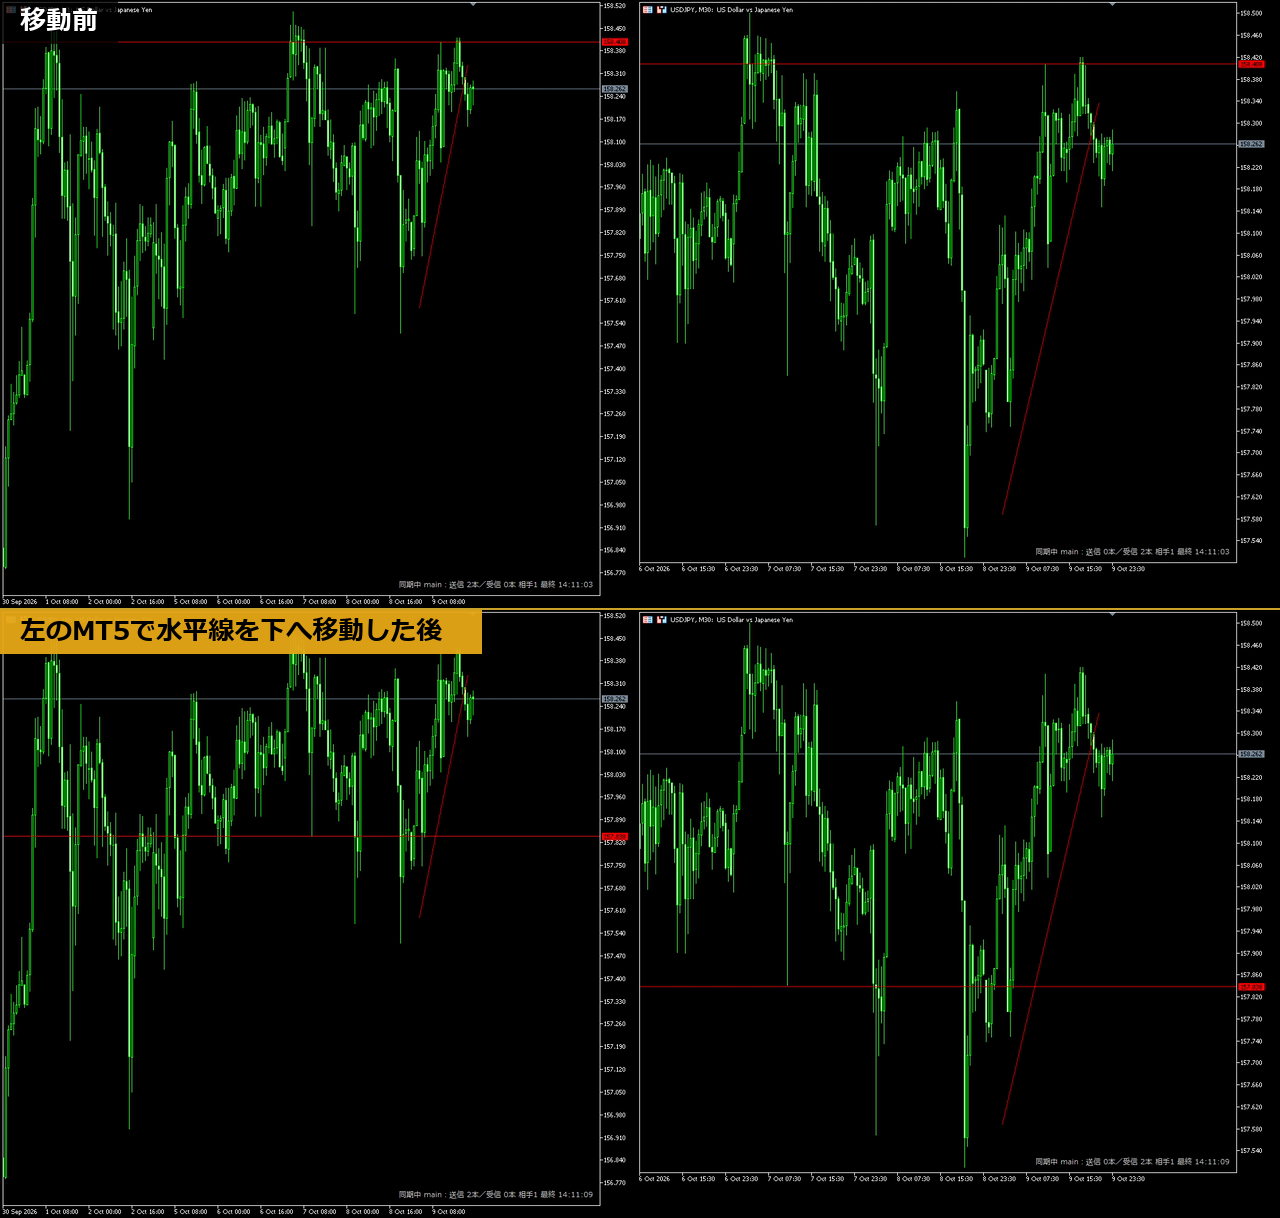Click the grey 158.262 current price label in the bottom-right chart

1251,754
